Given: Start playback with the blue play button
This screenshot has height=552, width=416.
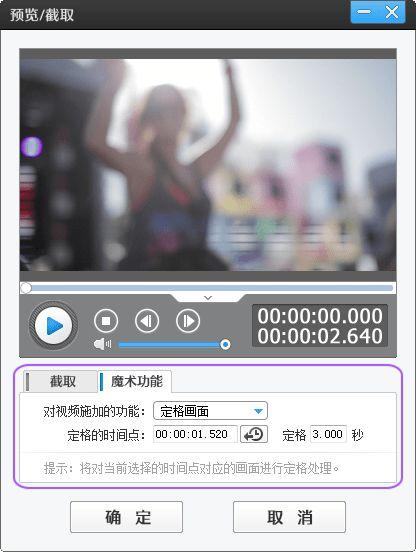Looking at the screenshot, I should 53,326.
